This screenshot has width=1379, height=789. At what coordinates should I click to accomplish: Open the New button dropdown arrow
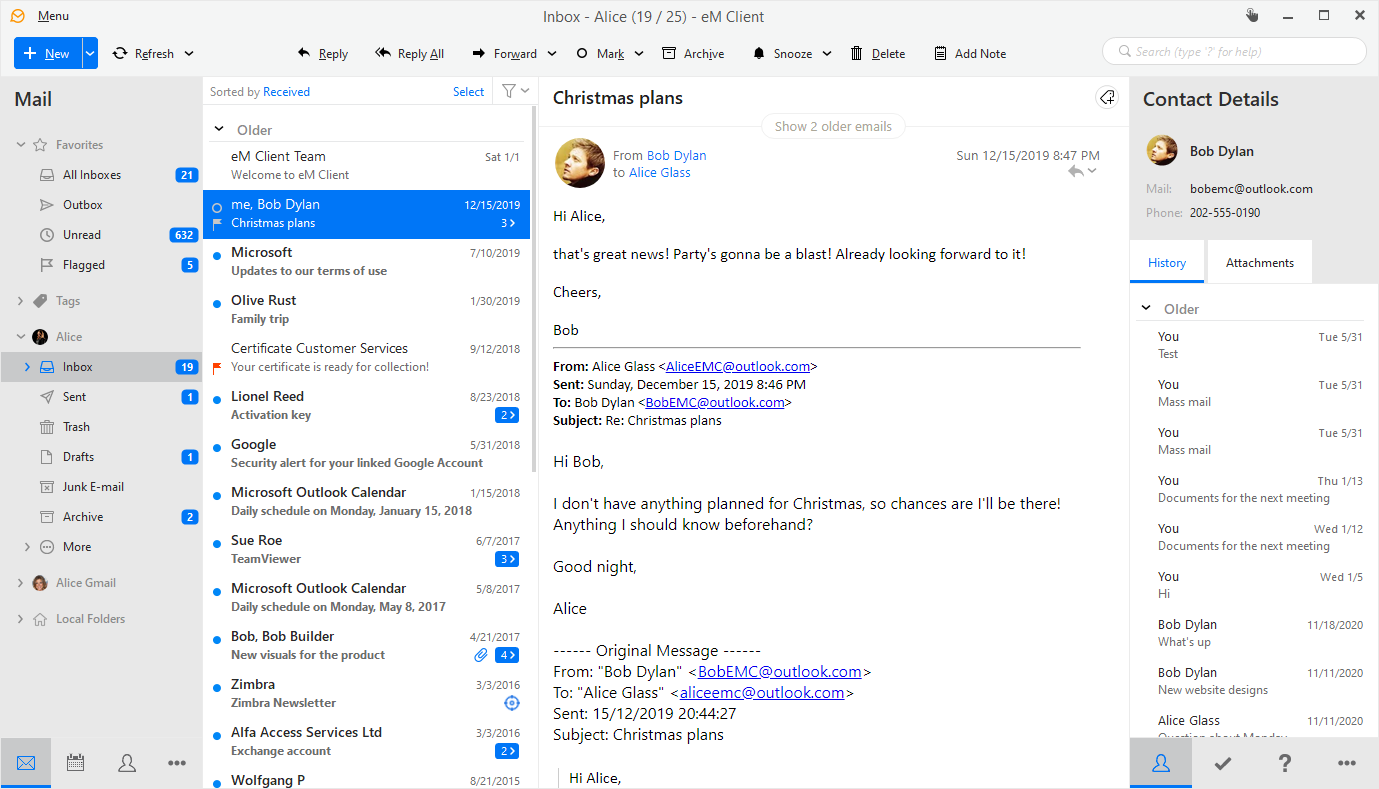pyautogui.click(x=90, y=54)
